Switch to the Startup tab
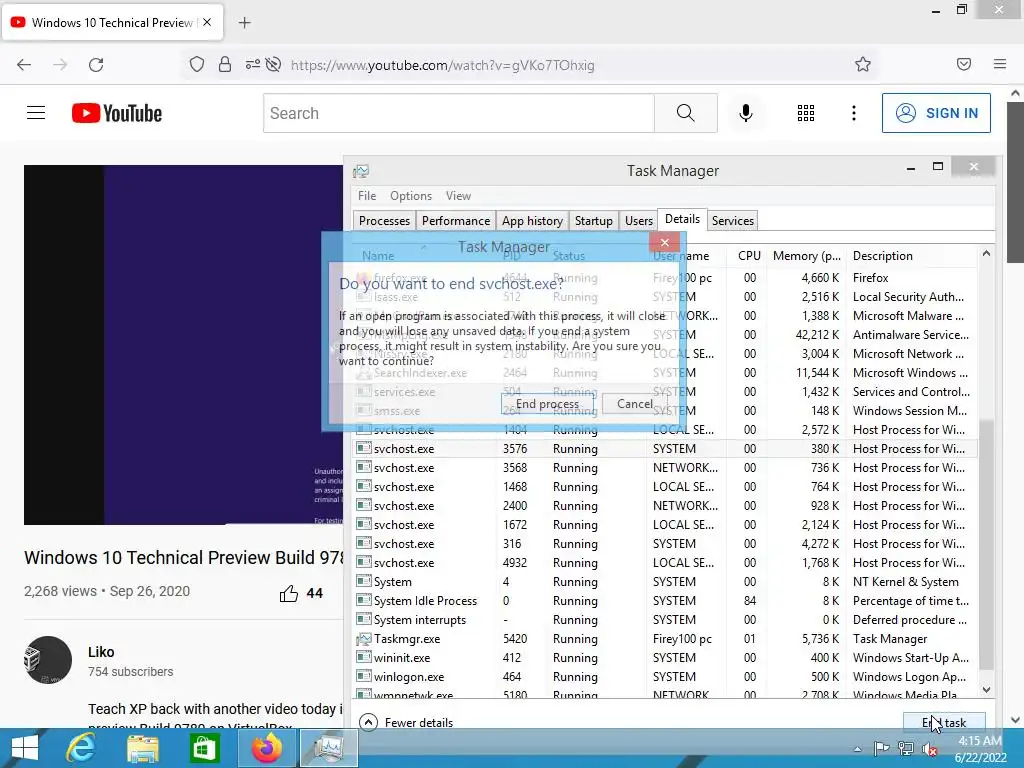1024x768 pixels. (x=594, y=221)
